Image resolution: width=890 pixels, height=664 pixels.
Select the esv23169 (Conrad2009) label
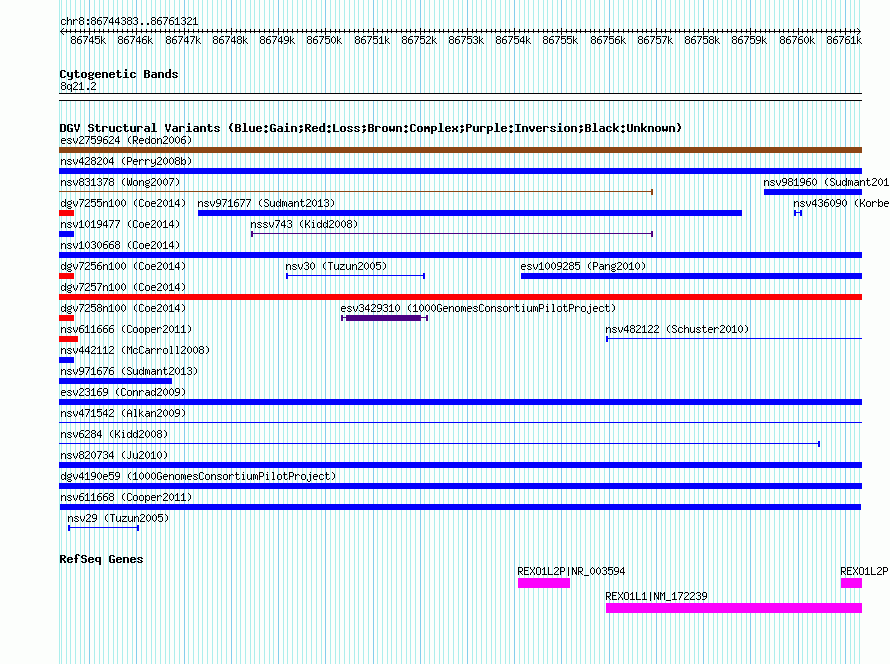(x=123, y=392)
